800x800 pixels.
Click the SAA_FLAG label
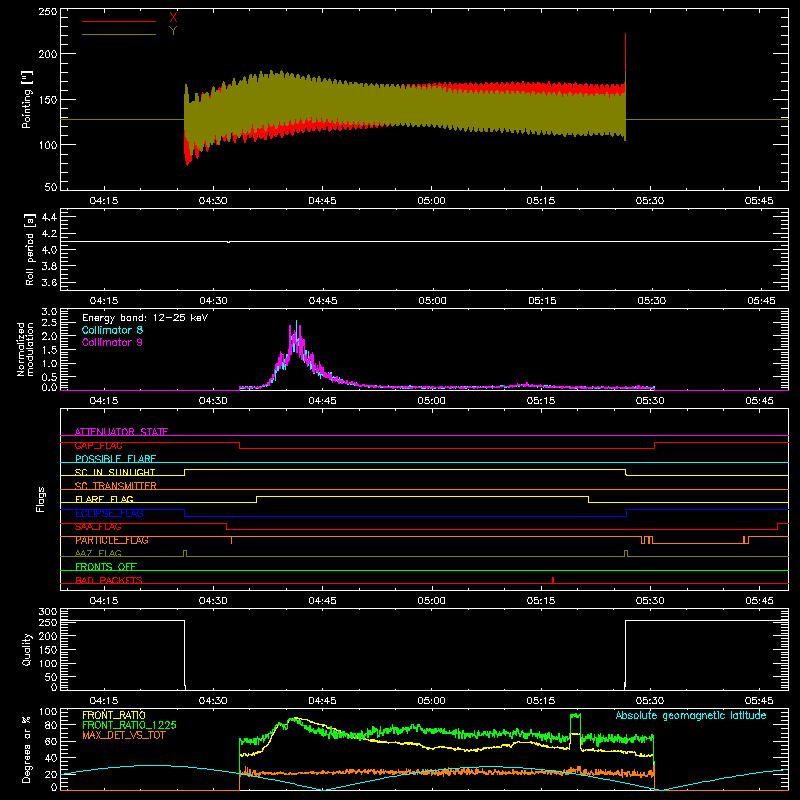click(98, 526)
